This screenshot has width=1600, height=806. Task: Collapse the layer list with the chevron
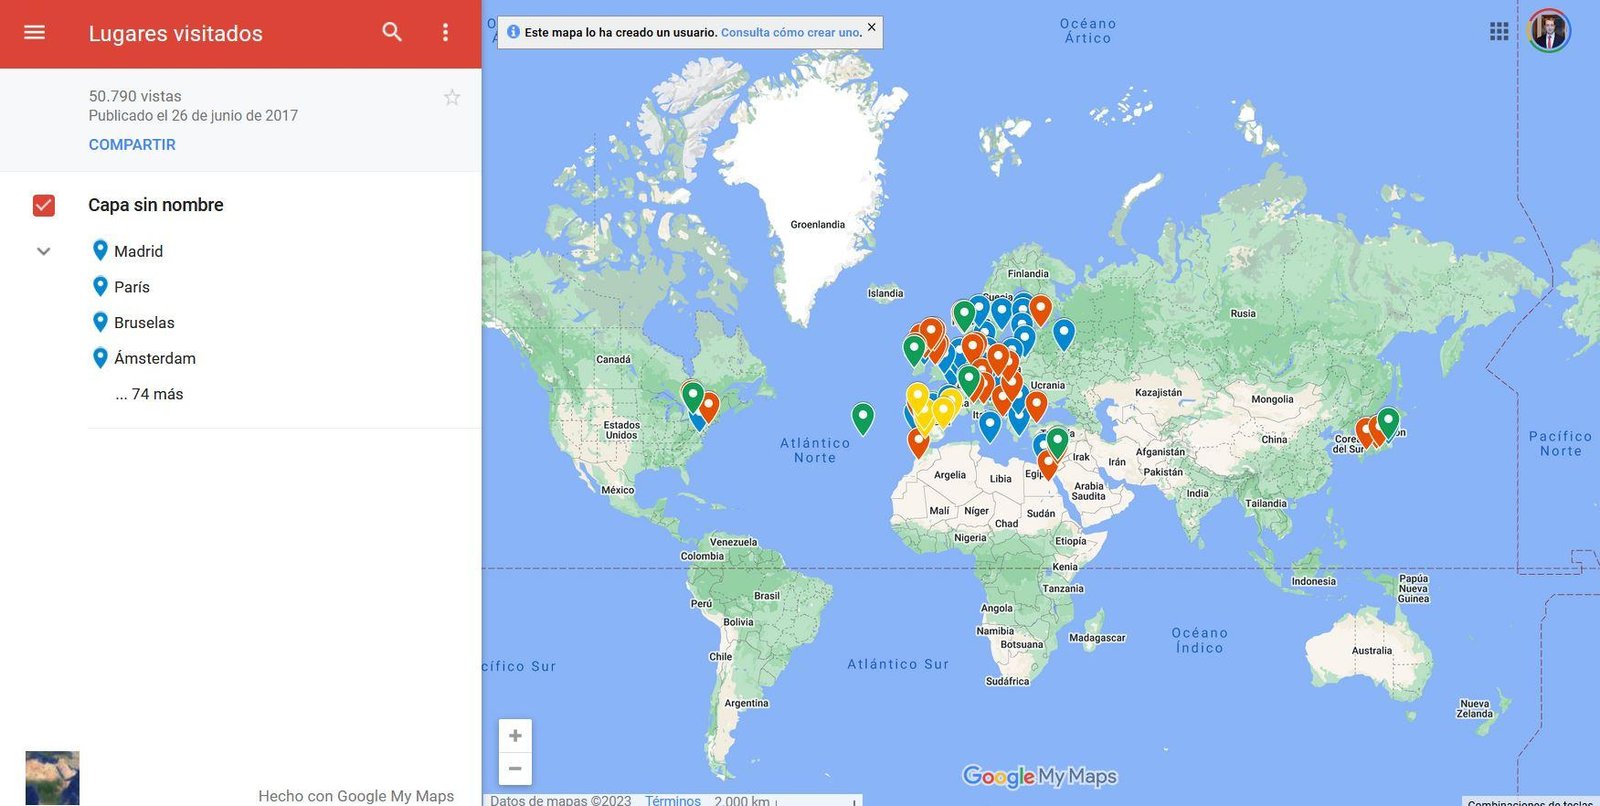coord(44,251)
